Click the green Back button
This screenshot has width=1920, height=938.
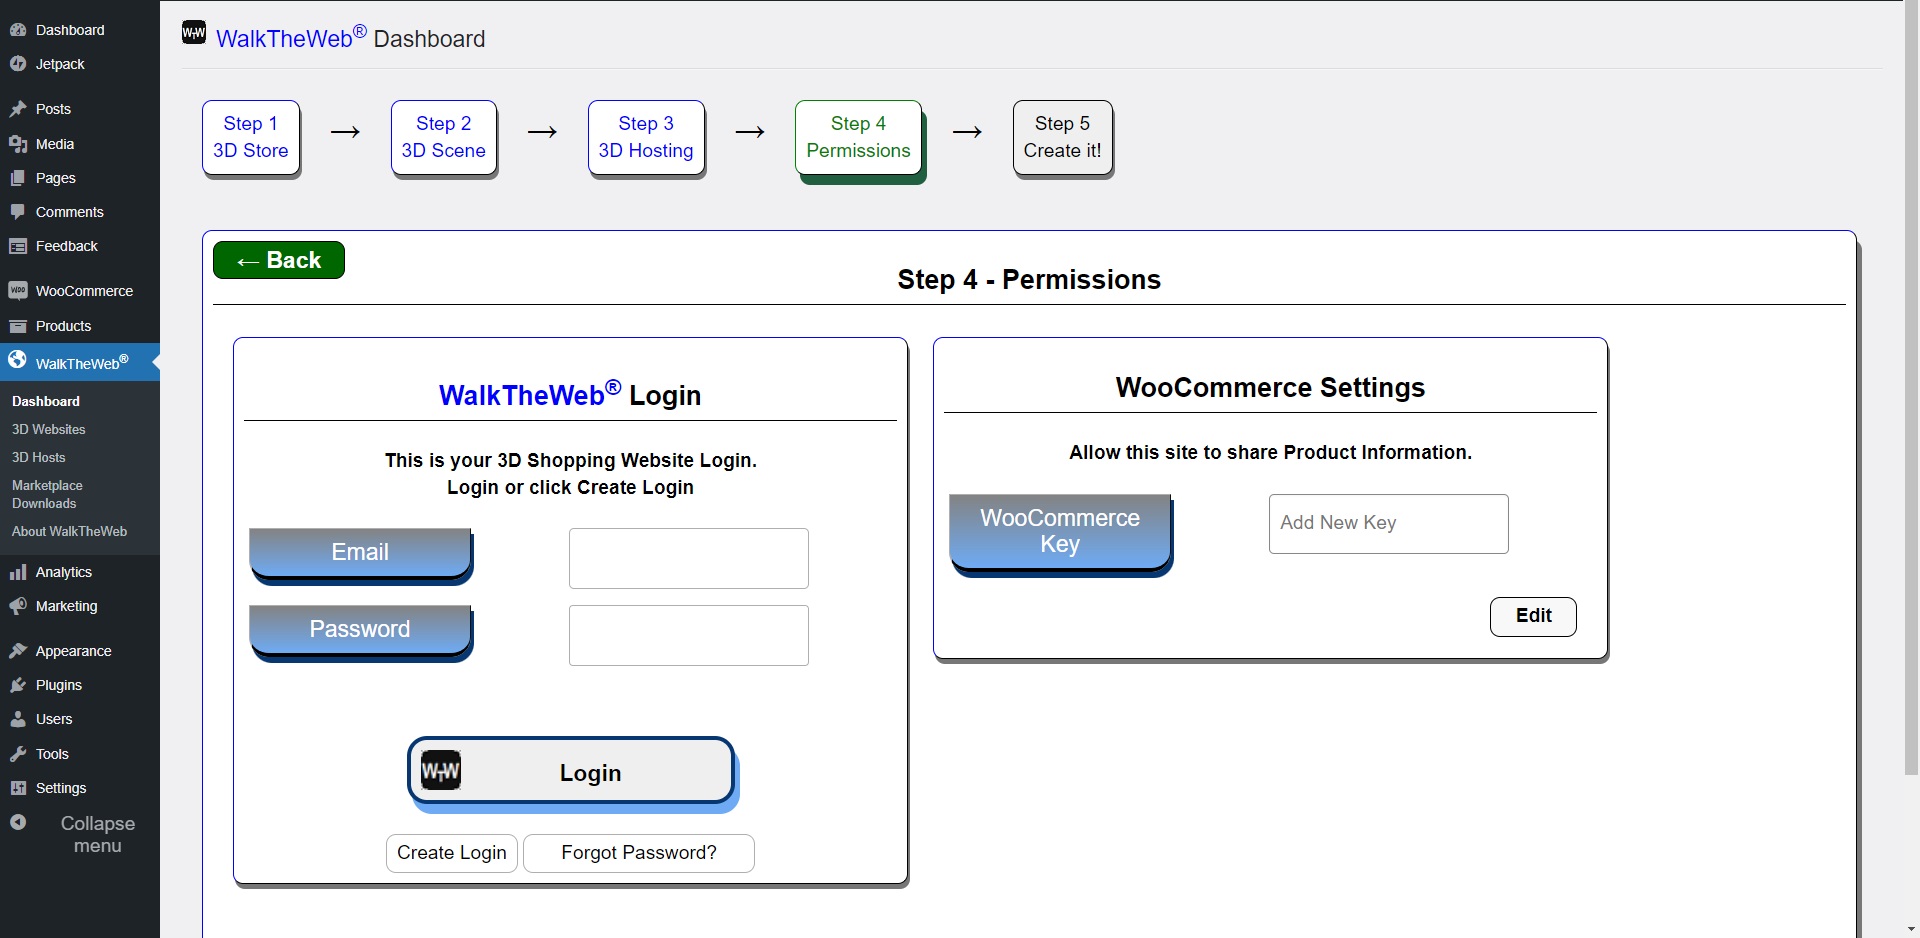(x=279, y=260)
